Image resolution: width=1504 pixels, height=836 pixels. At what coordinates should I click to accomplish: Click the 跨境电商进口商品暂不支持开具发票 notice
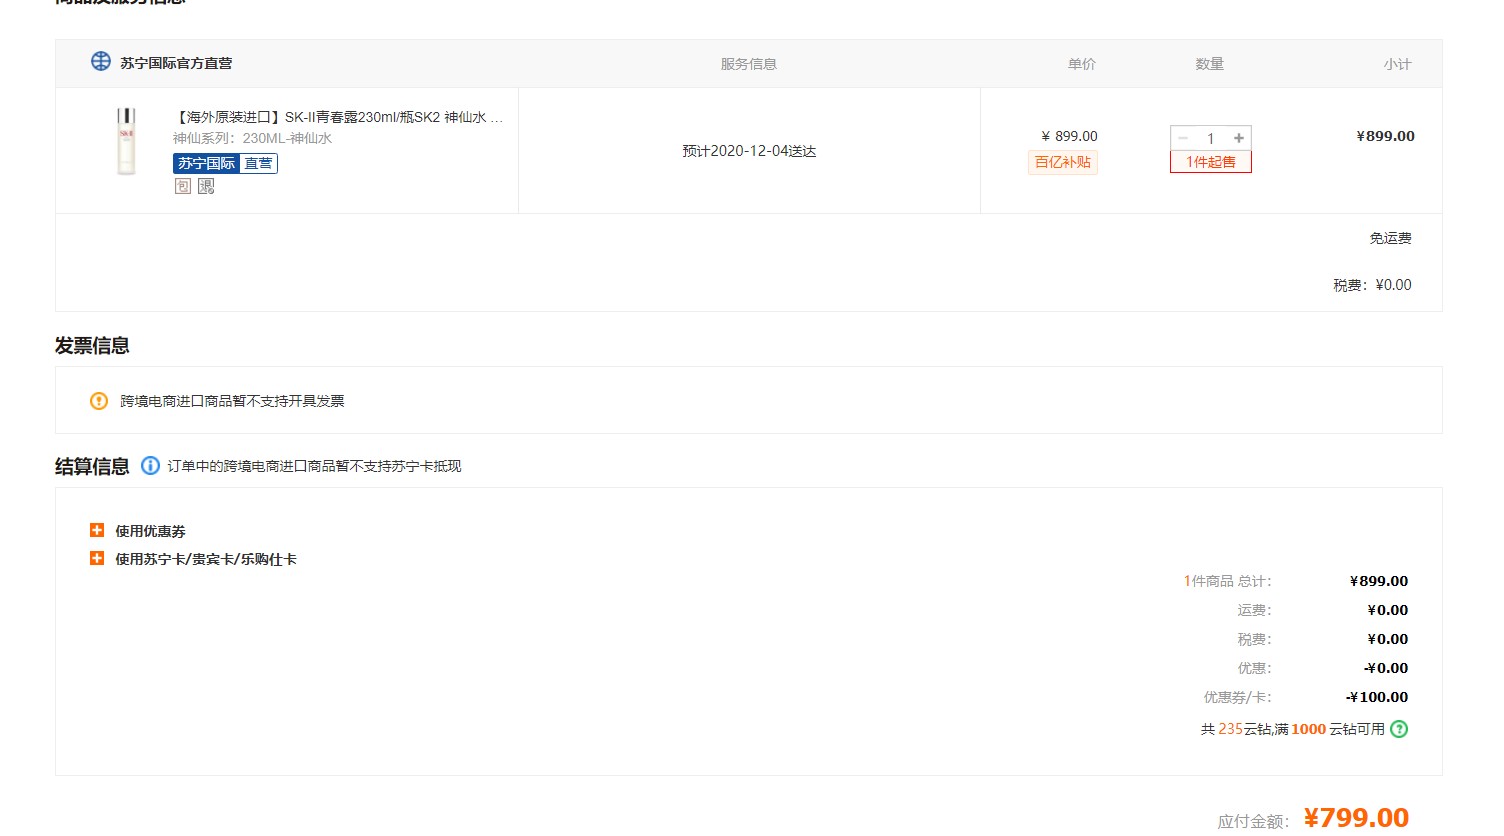[232, 401]
